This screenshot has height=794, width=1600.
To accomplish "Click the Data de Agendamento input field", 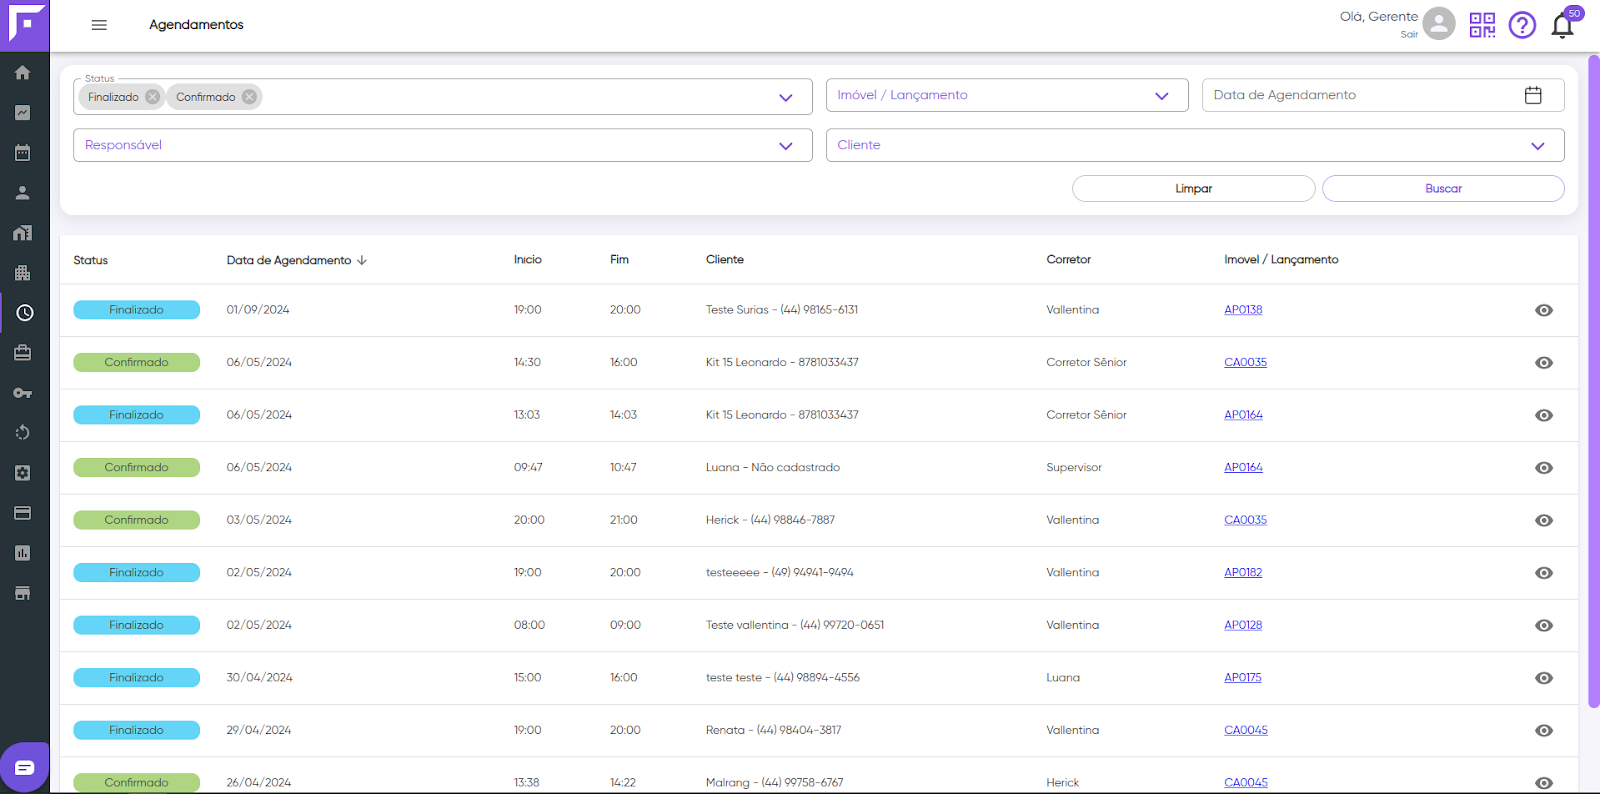I will [x=1383, y=95].
